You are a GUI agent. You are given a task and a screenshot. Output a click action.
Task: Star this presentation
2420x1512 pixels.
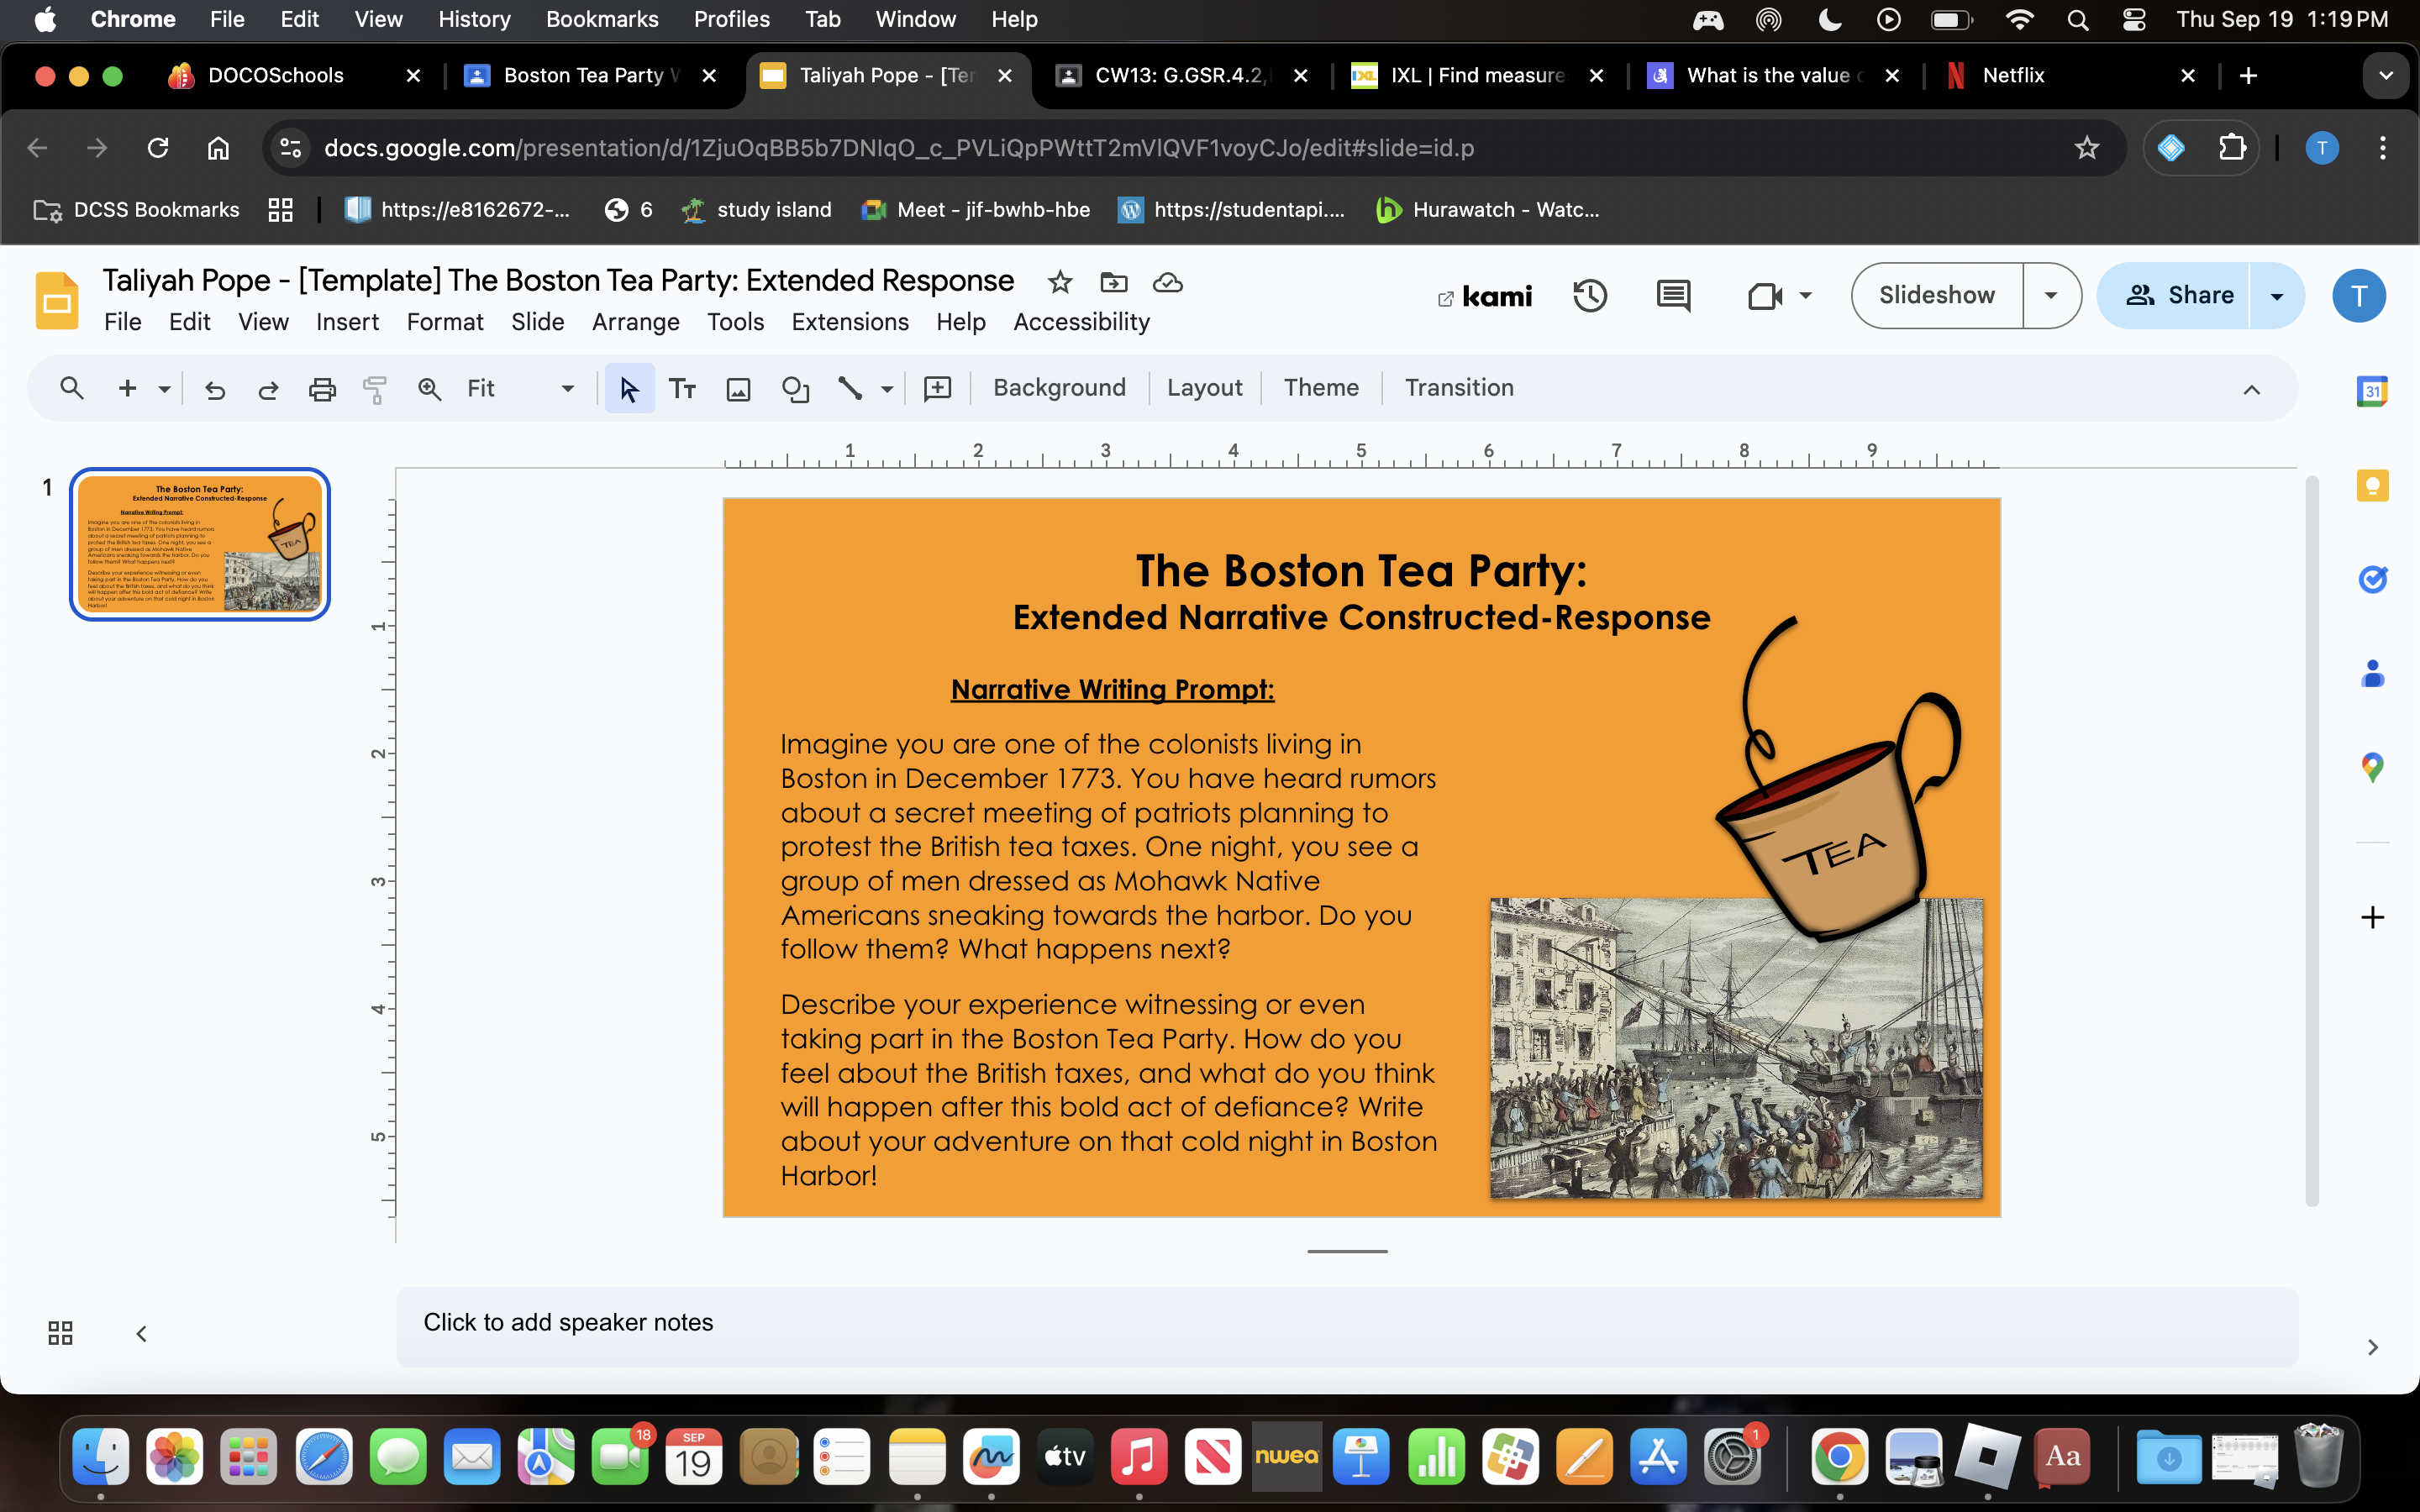[1060, 283]
